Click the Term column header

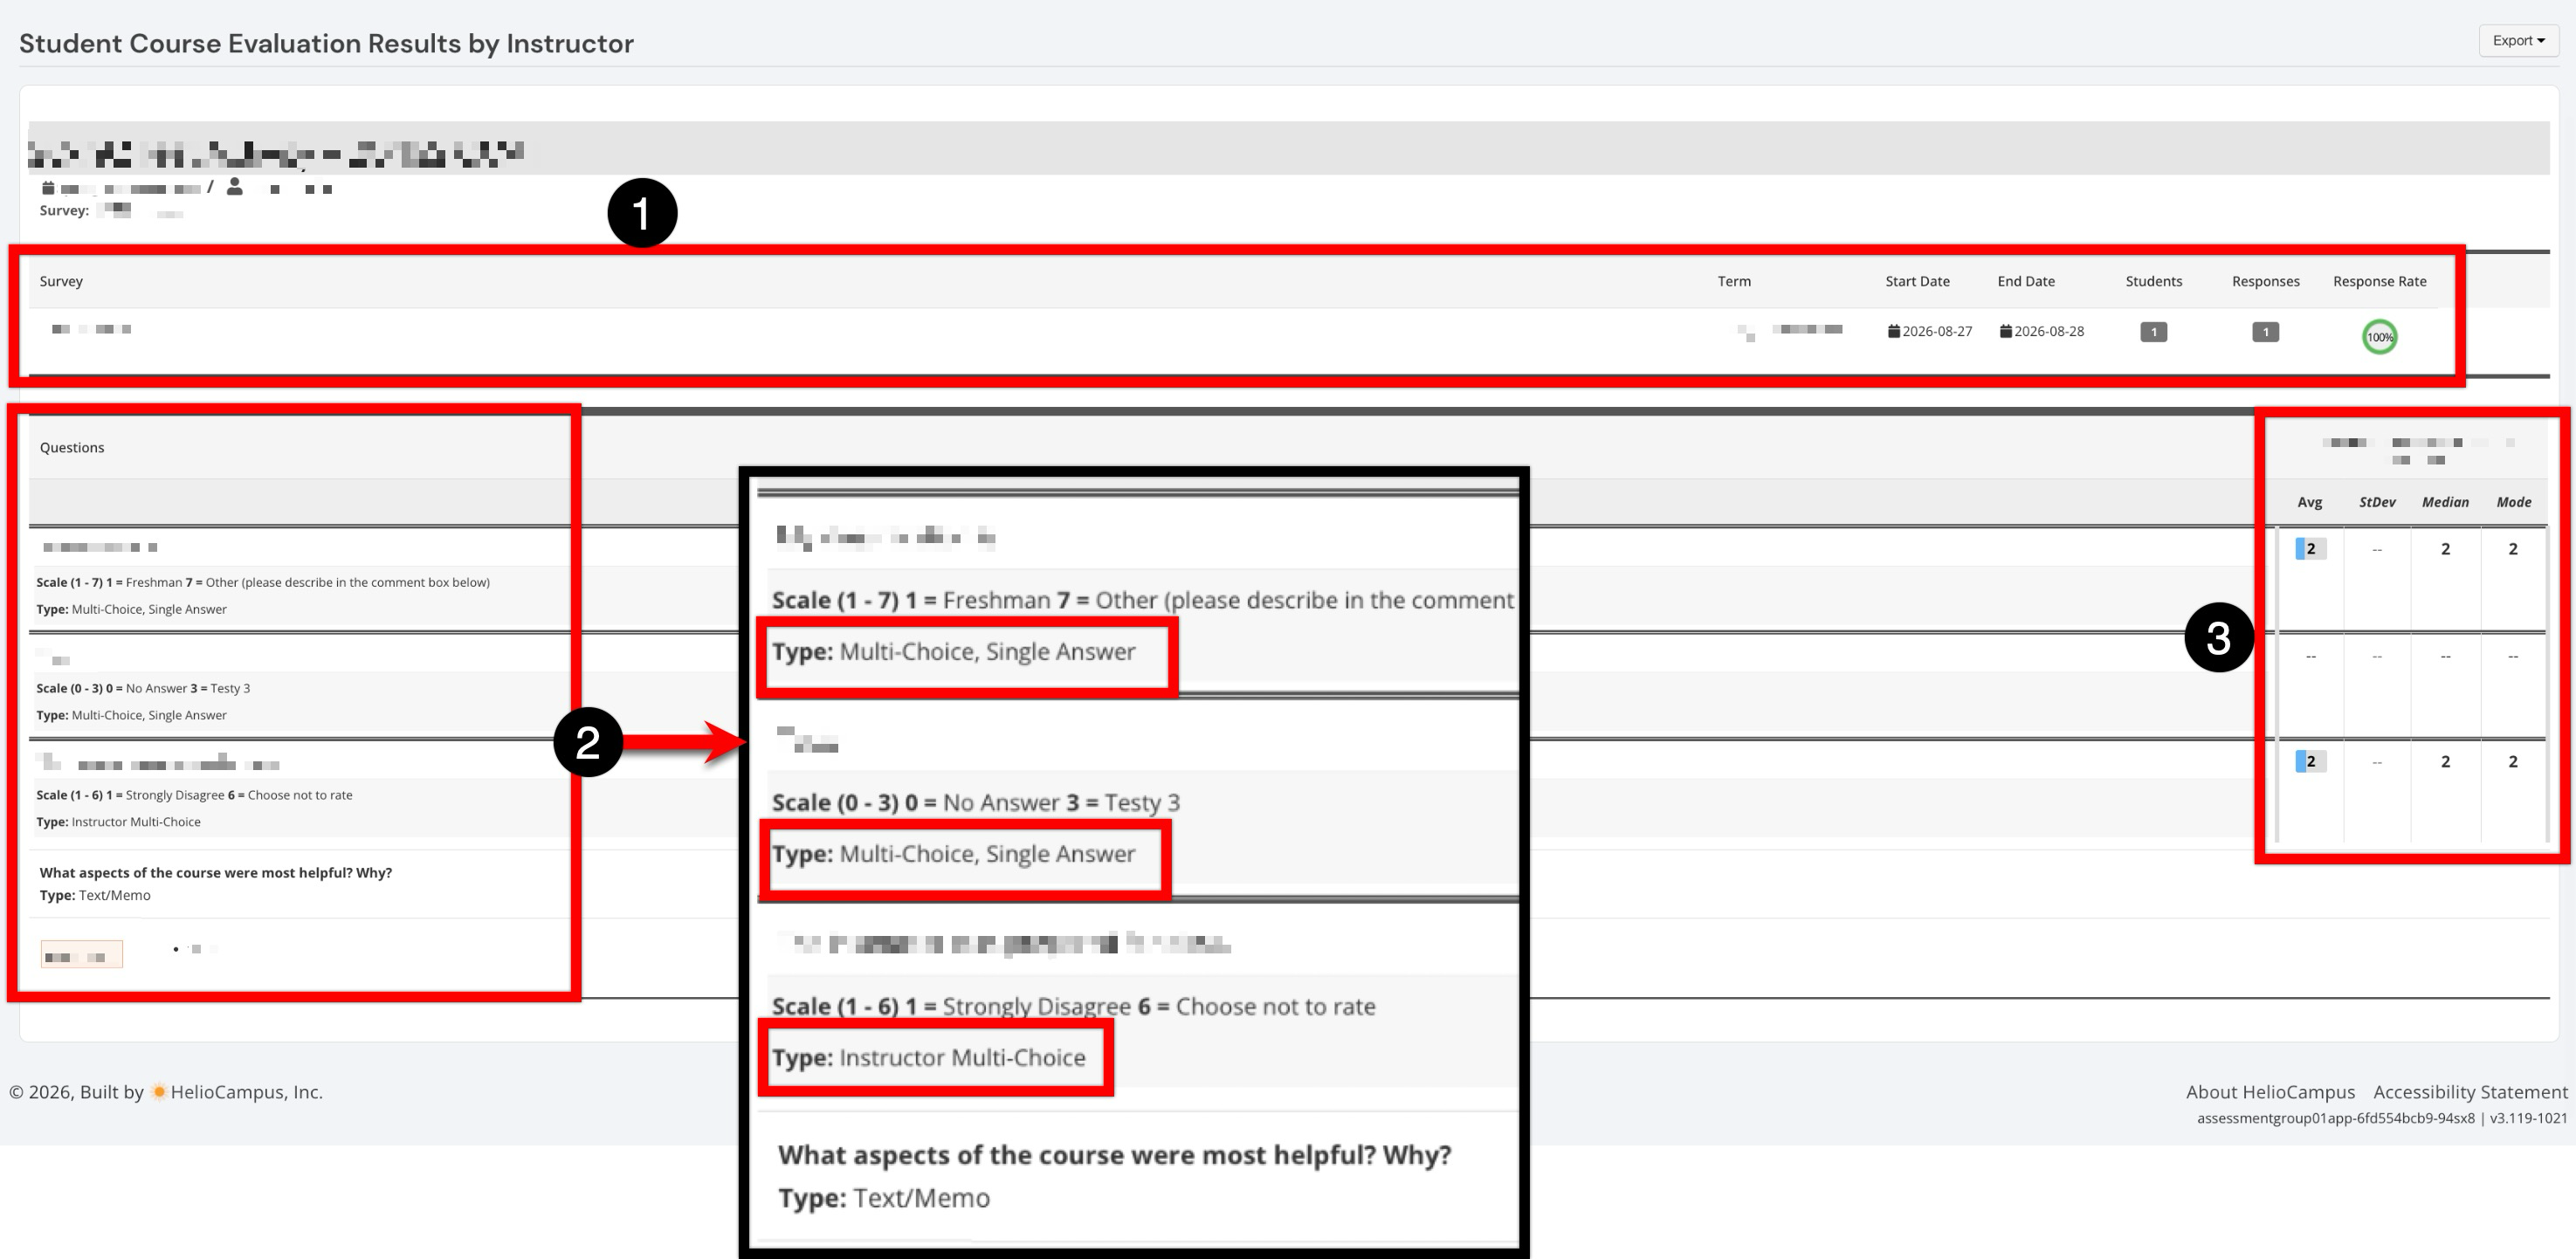(1734, 281)
